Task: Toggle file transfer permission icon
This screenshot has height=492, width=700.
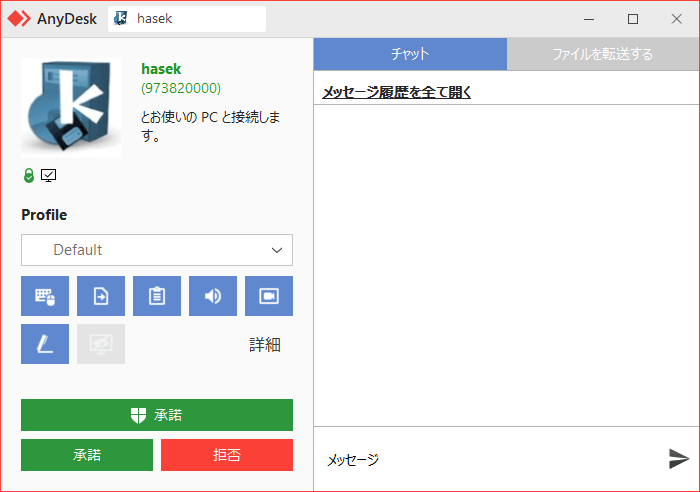Action: pyautogui.click(x=101, y=296)
